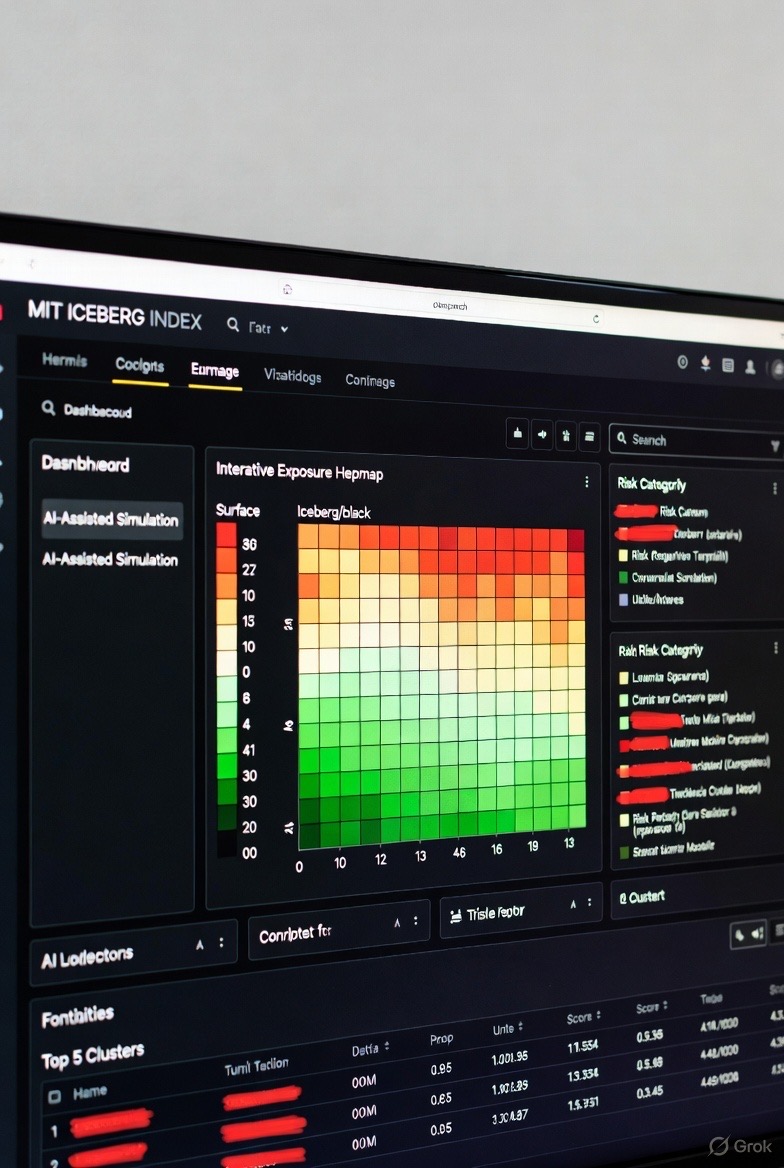Click the 0.3.45 score cell
784x1168 pixels.
[x=650, y=1093]
